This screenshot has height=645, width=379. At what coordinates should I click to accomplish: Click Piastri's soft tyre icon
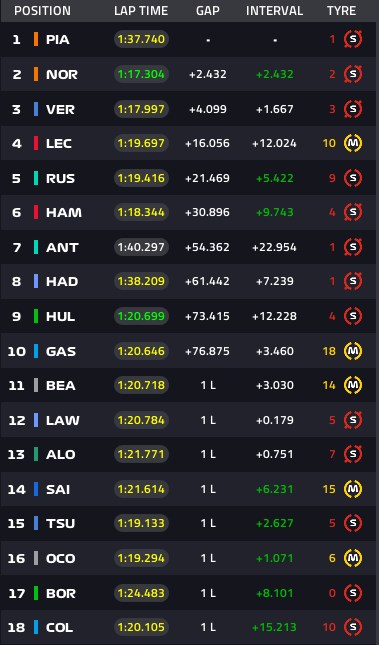[x=353, y=39]
